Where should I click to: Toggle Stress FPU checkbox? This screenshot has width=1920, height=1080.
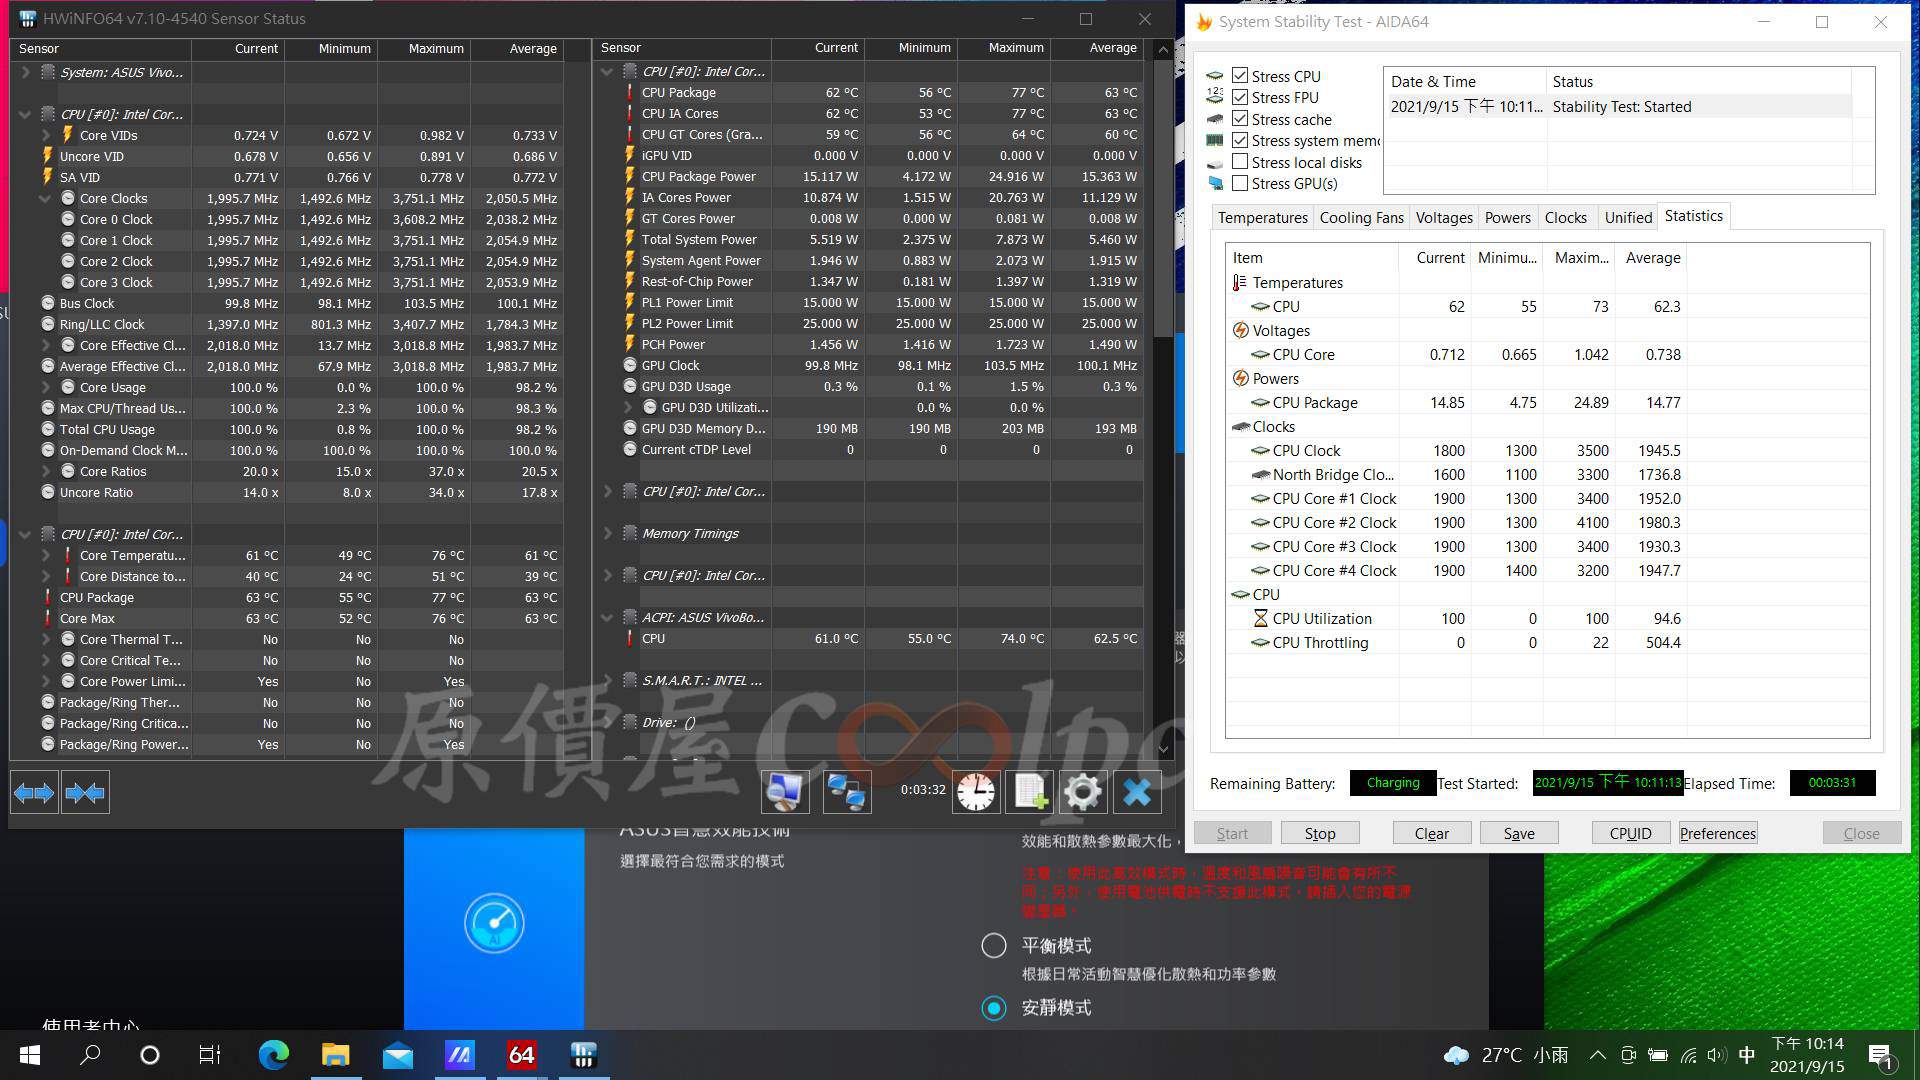click(x=1240, y=97)
